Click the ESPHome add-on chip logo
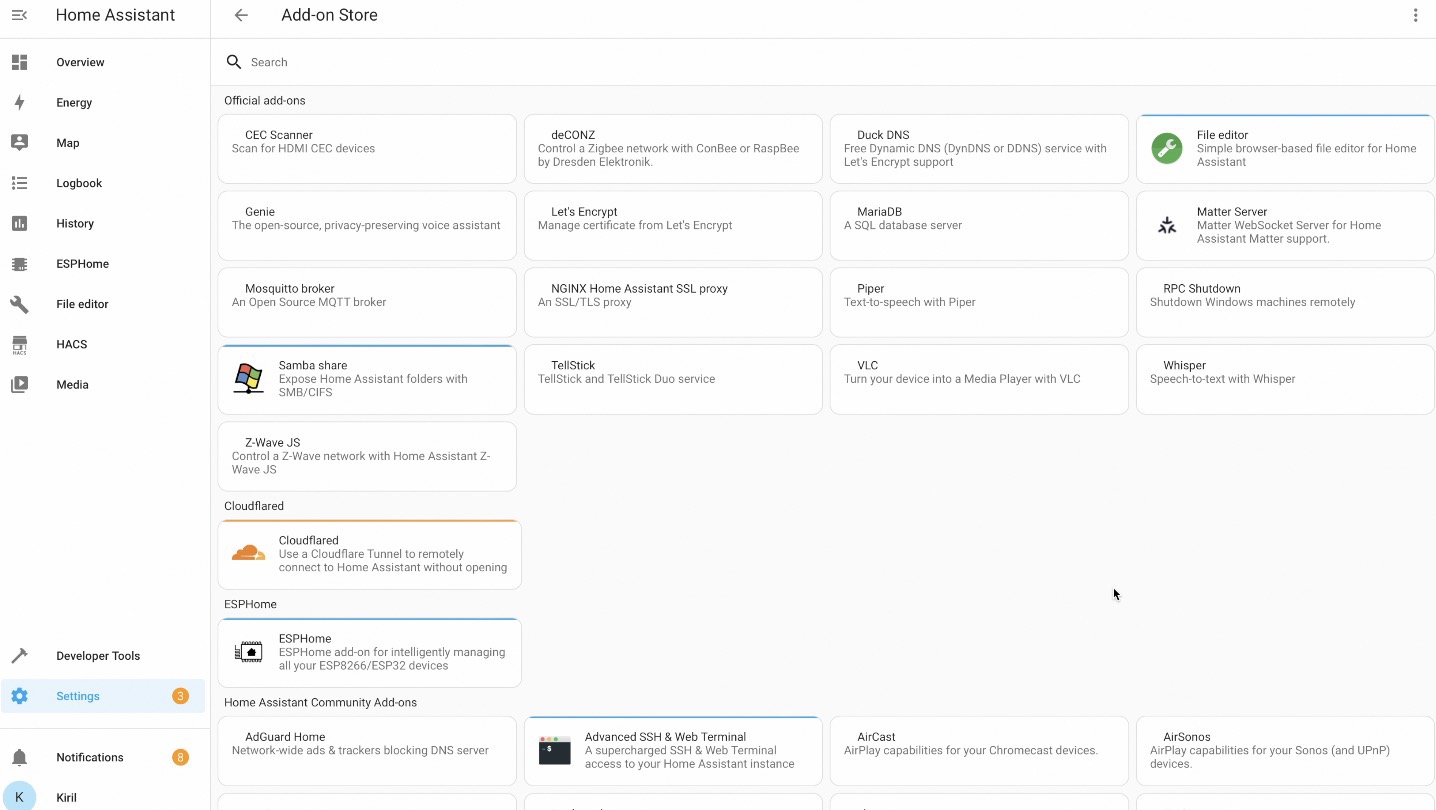Image resolution: width=1436 pixels, height=810 pixels. (x=248, y=652)
